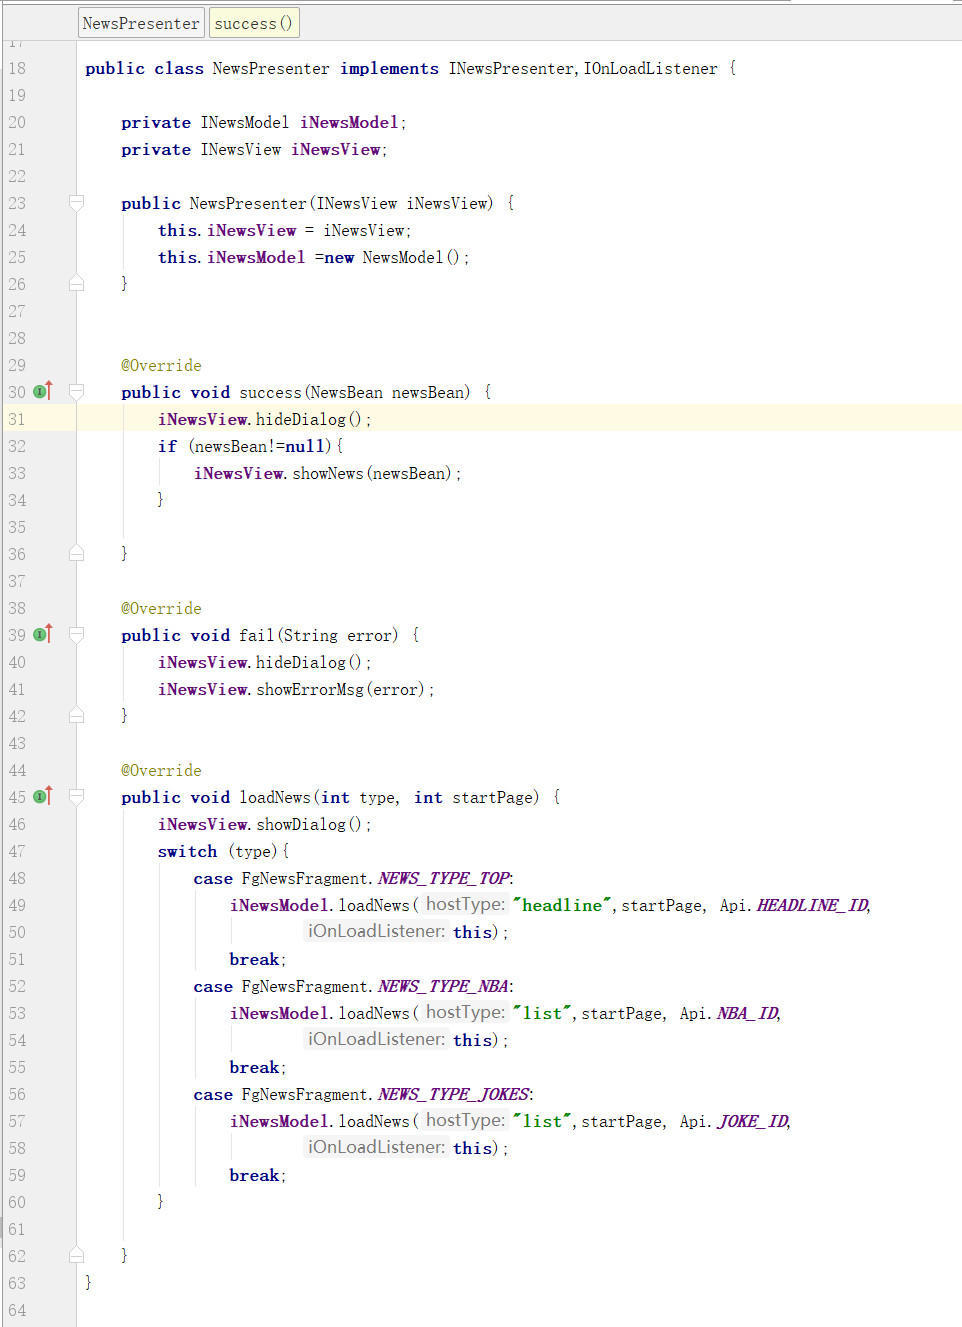Click IOnLoadListener in class declaration
The image size is (962, 1327).
pyautogui.click(x=650, y=68)
